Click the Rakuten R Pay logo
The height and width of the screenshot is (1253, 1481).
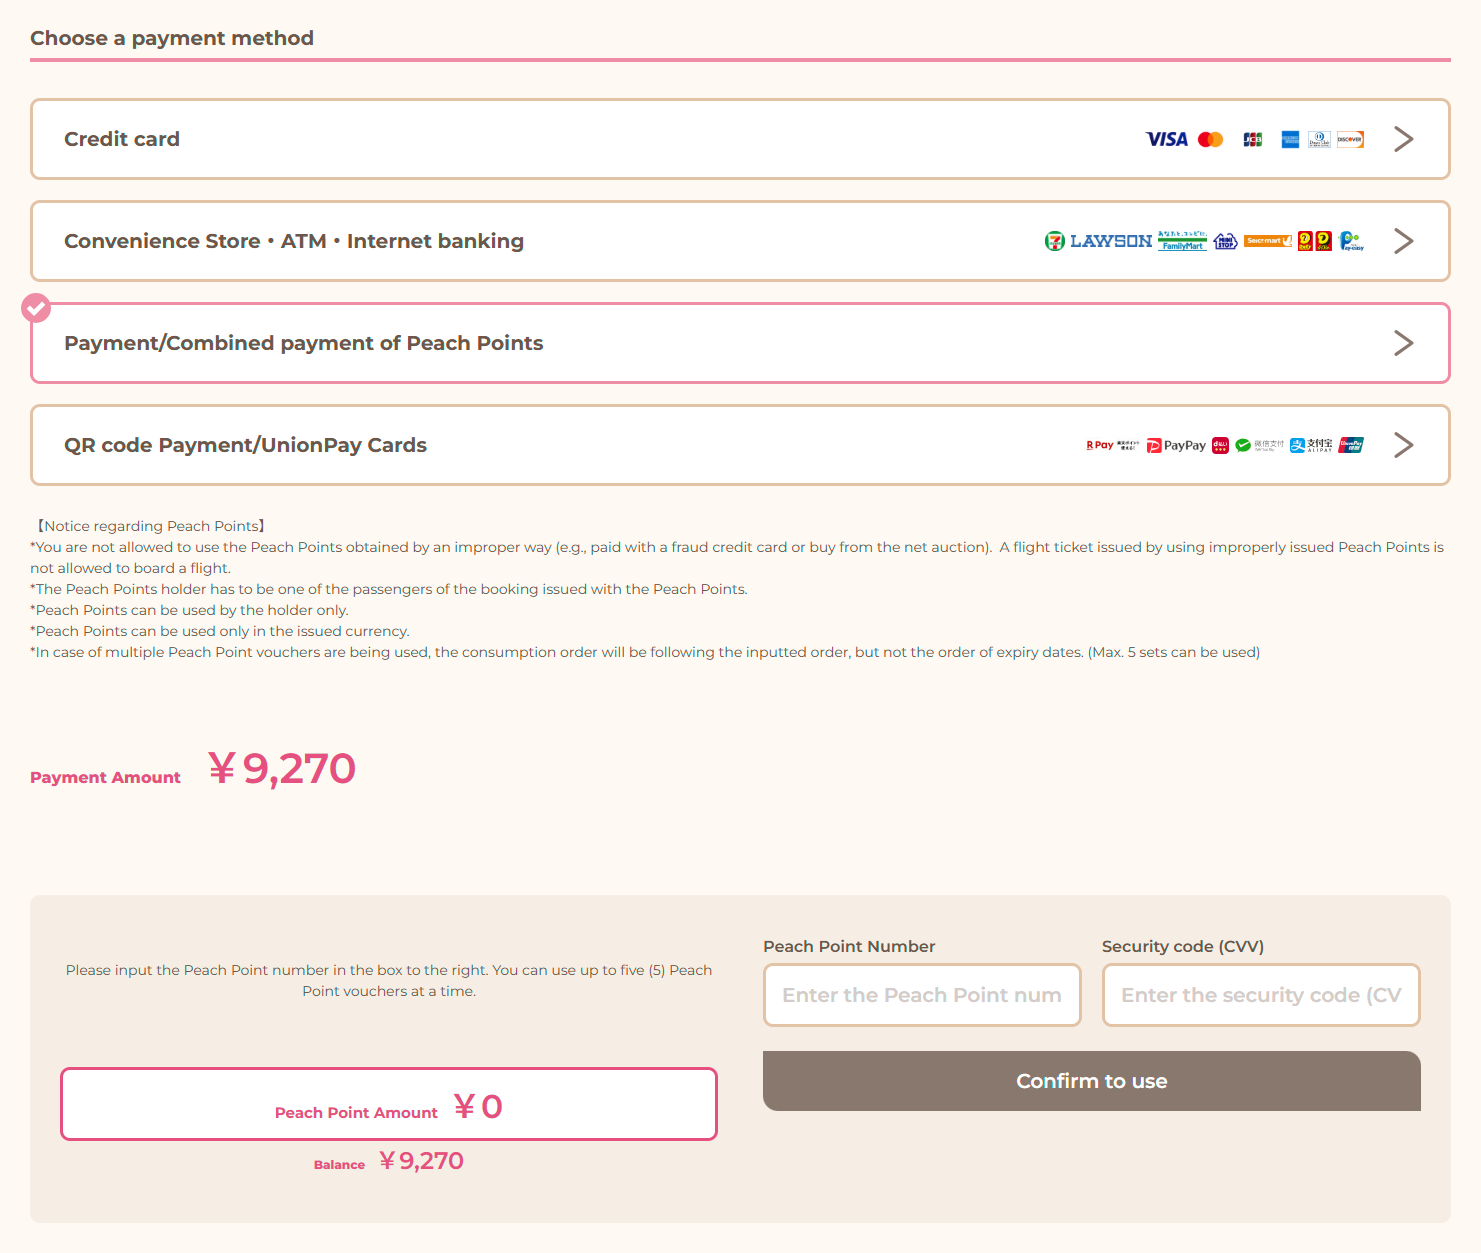(1113, 445)
